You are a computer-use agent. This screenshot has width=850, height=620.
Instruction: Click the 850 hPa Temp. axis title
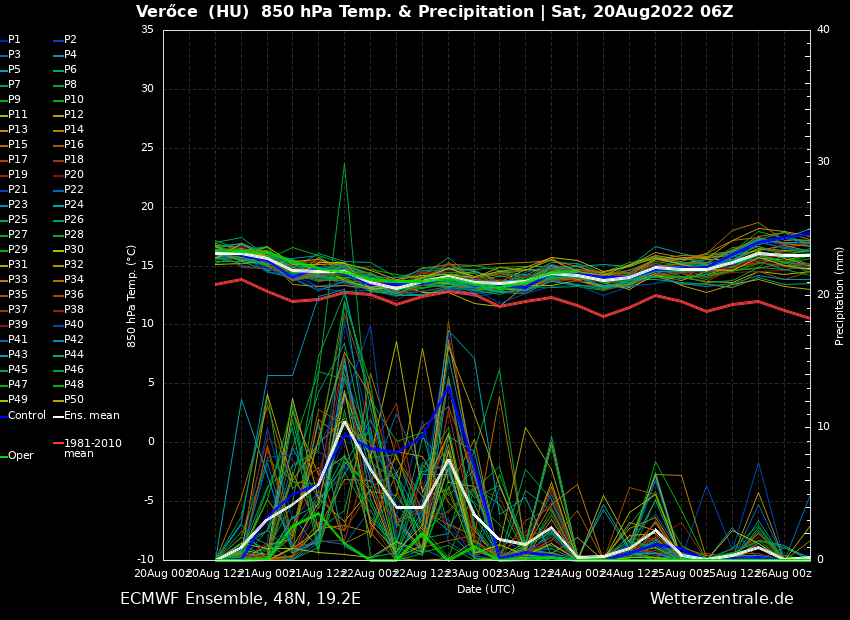click(x=132, y=295)
